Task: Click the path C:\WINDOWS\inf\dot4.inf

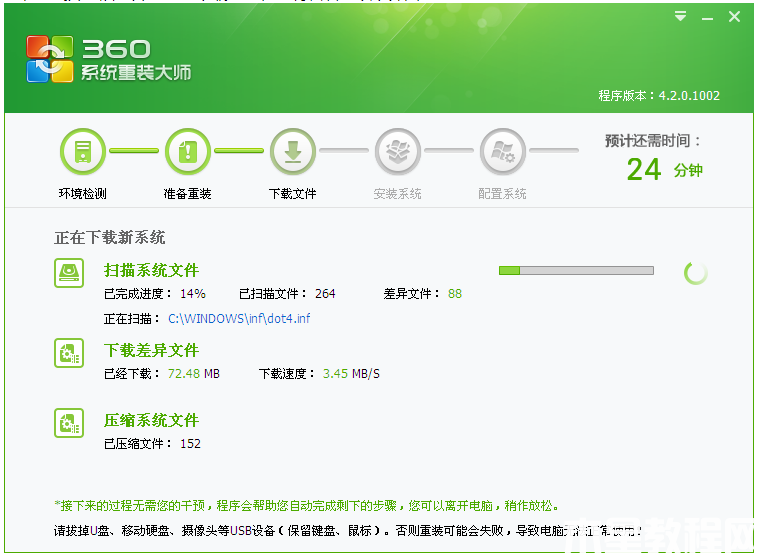Action: click(239, 319)
